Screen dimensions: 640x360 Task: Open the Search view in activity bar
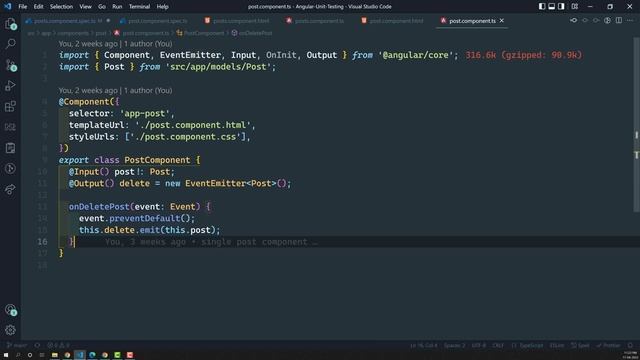coord(11,44)
